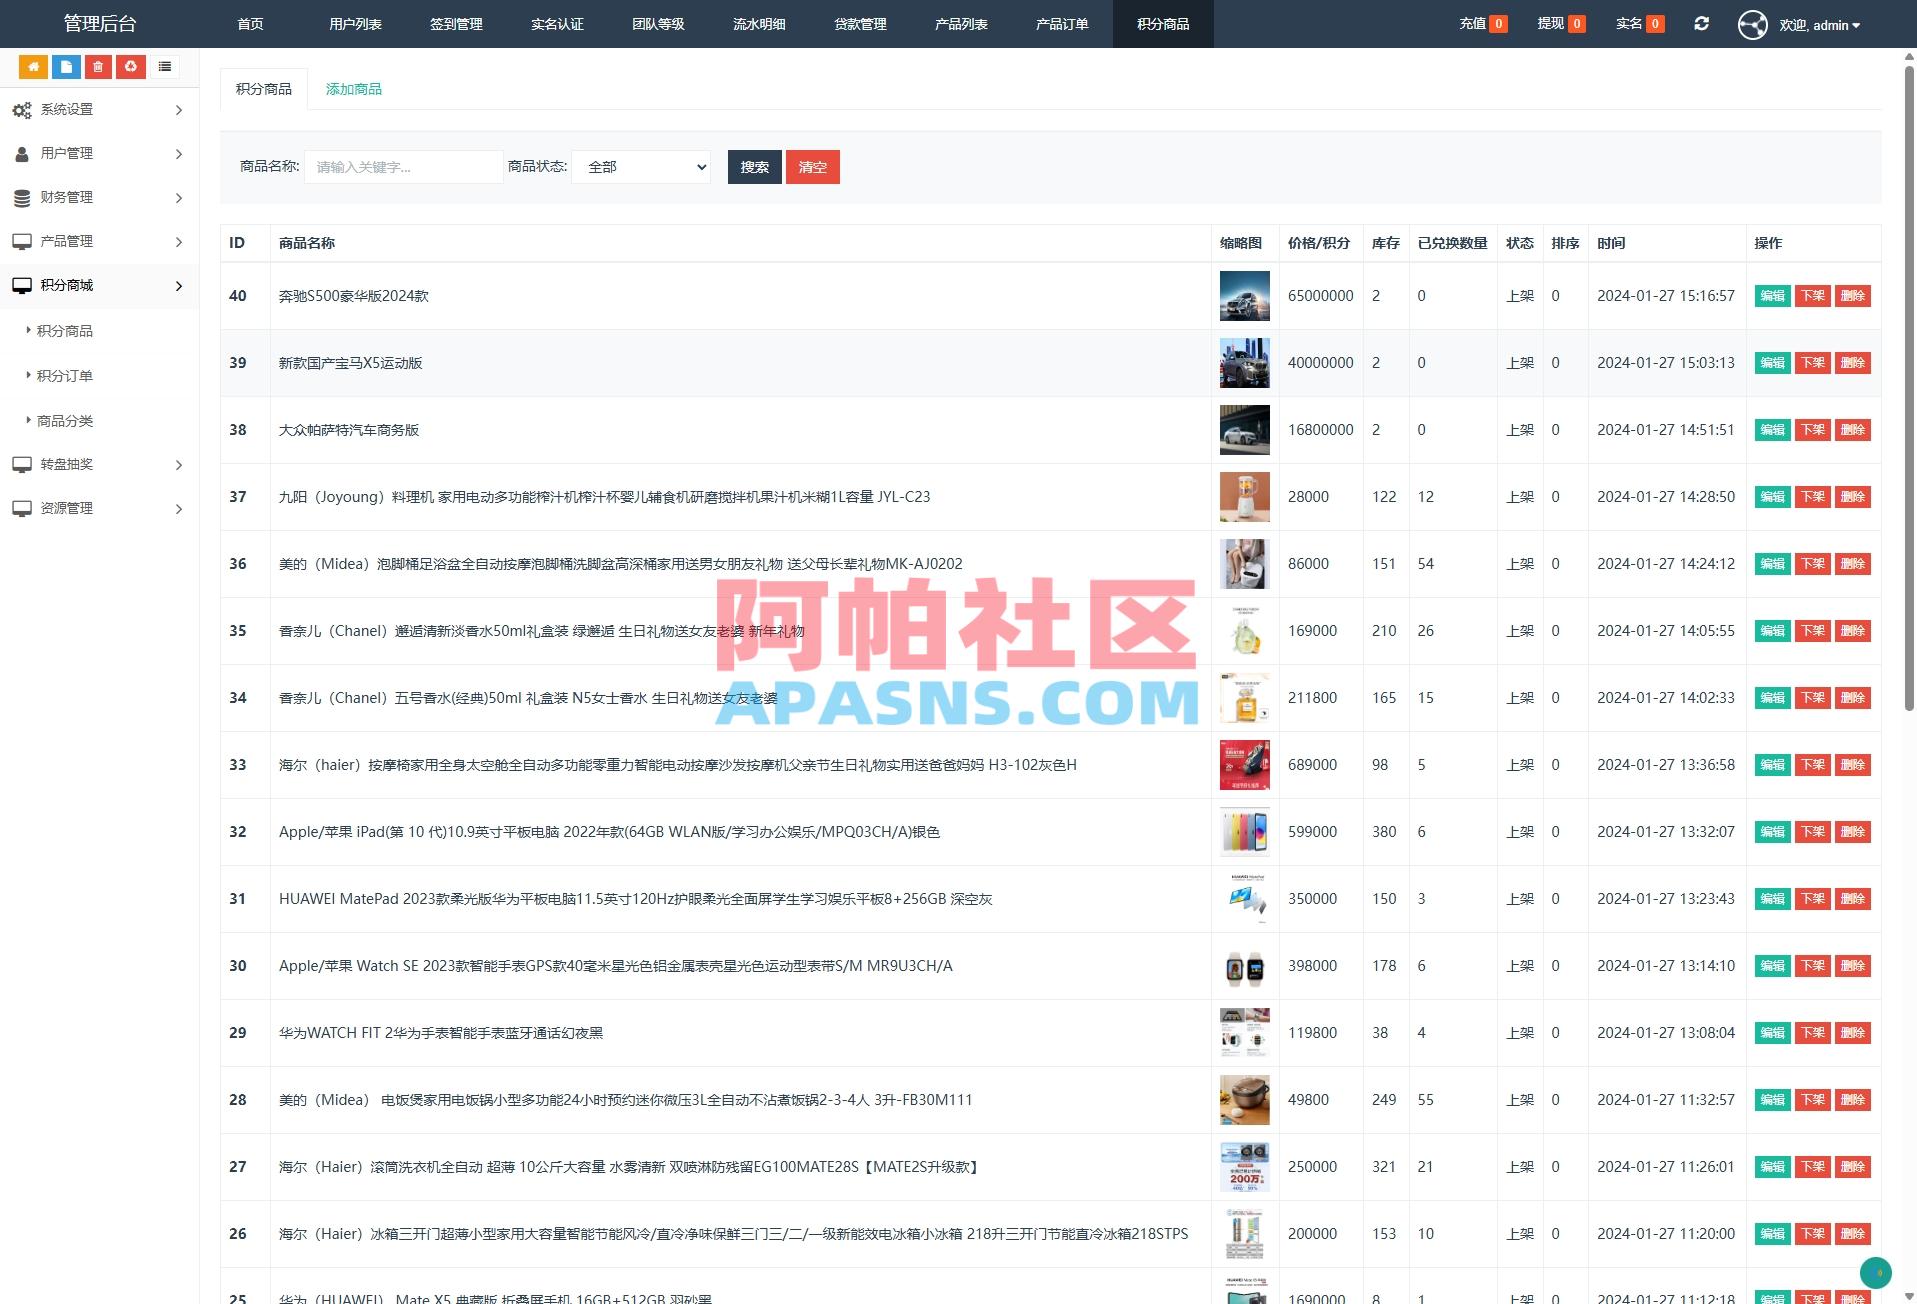Click the 搜索 search button
The height and width of the screenshot is (1304, 1917).
(754, 167)
